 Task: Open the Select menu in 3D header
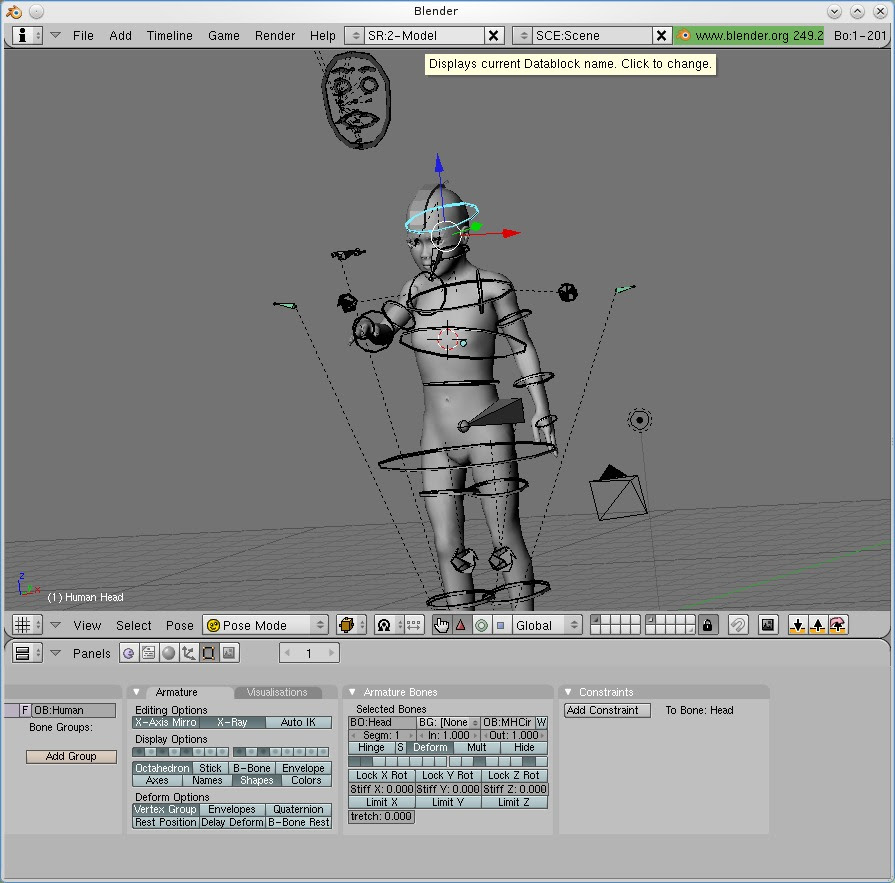(x=134, y=626)
